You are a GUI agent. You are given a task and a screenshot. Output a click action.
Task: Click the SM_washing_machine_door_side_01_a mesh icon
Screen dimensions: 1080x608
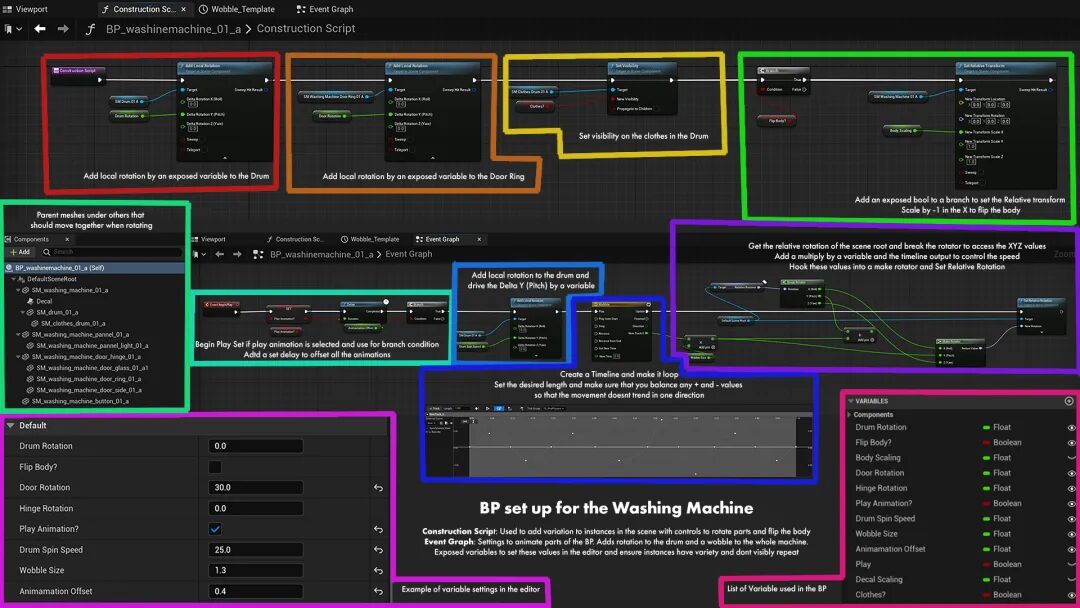coord(30,390)
